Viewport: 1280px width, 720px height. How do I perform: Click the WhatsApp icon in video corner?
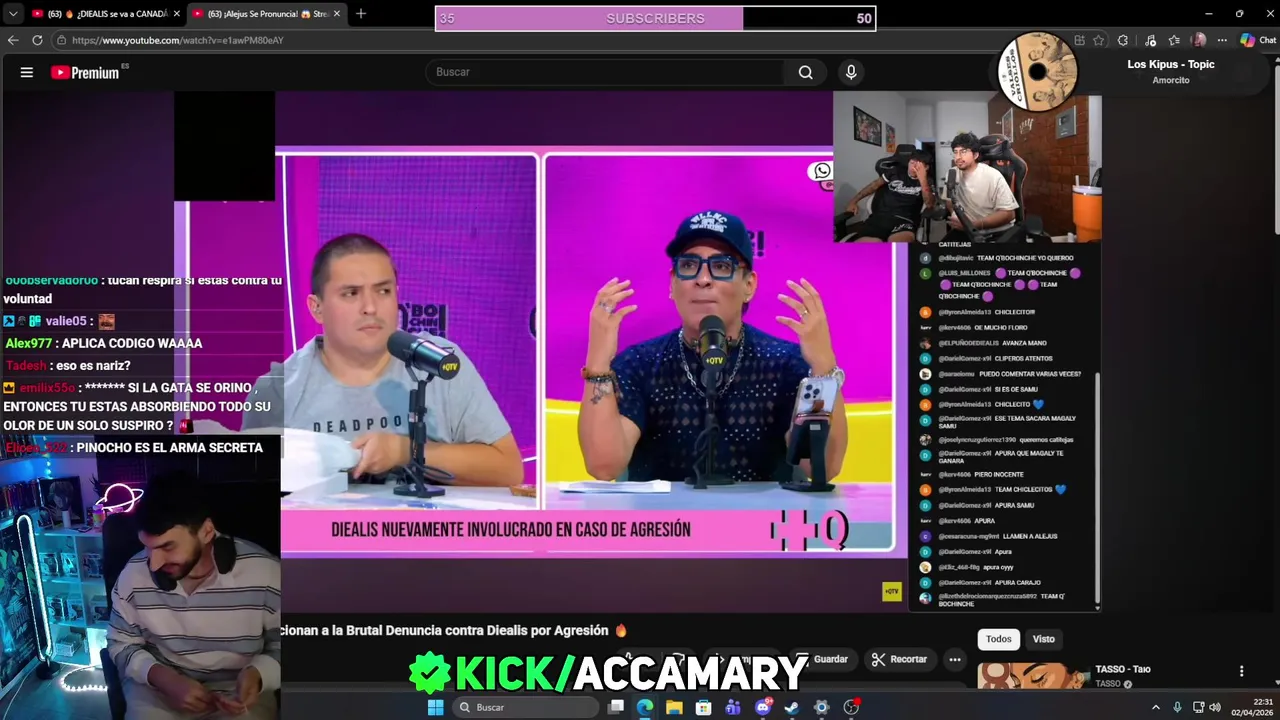tap(821, 171)
